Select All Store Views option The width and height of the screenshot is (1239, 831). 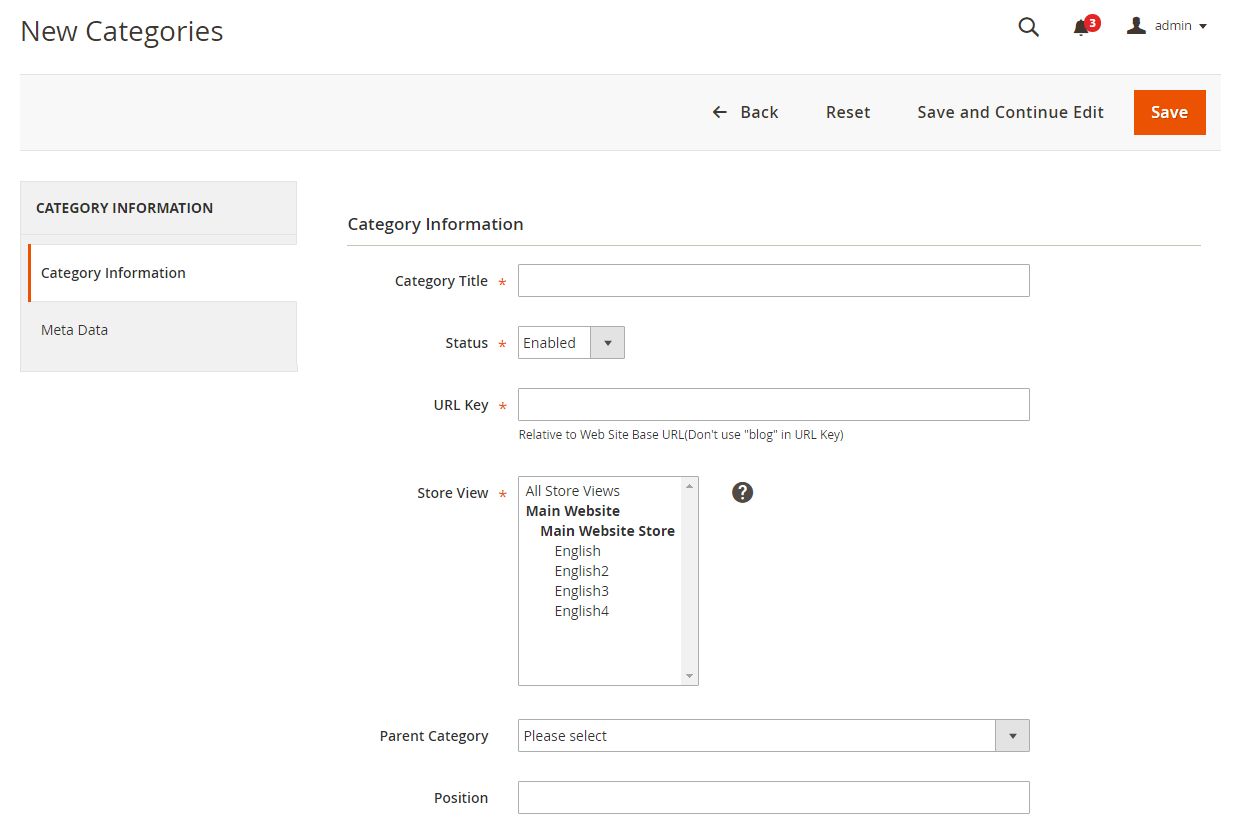[573, 491]
